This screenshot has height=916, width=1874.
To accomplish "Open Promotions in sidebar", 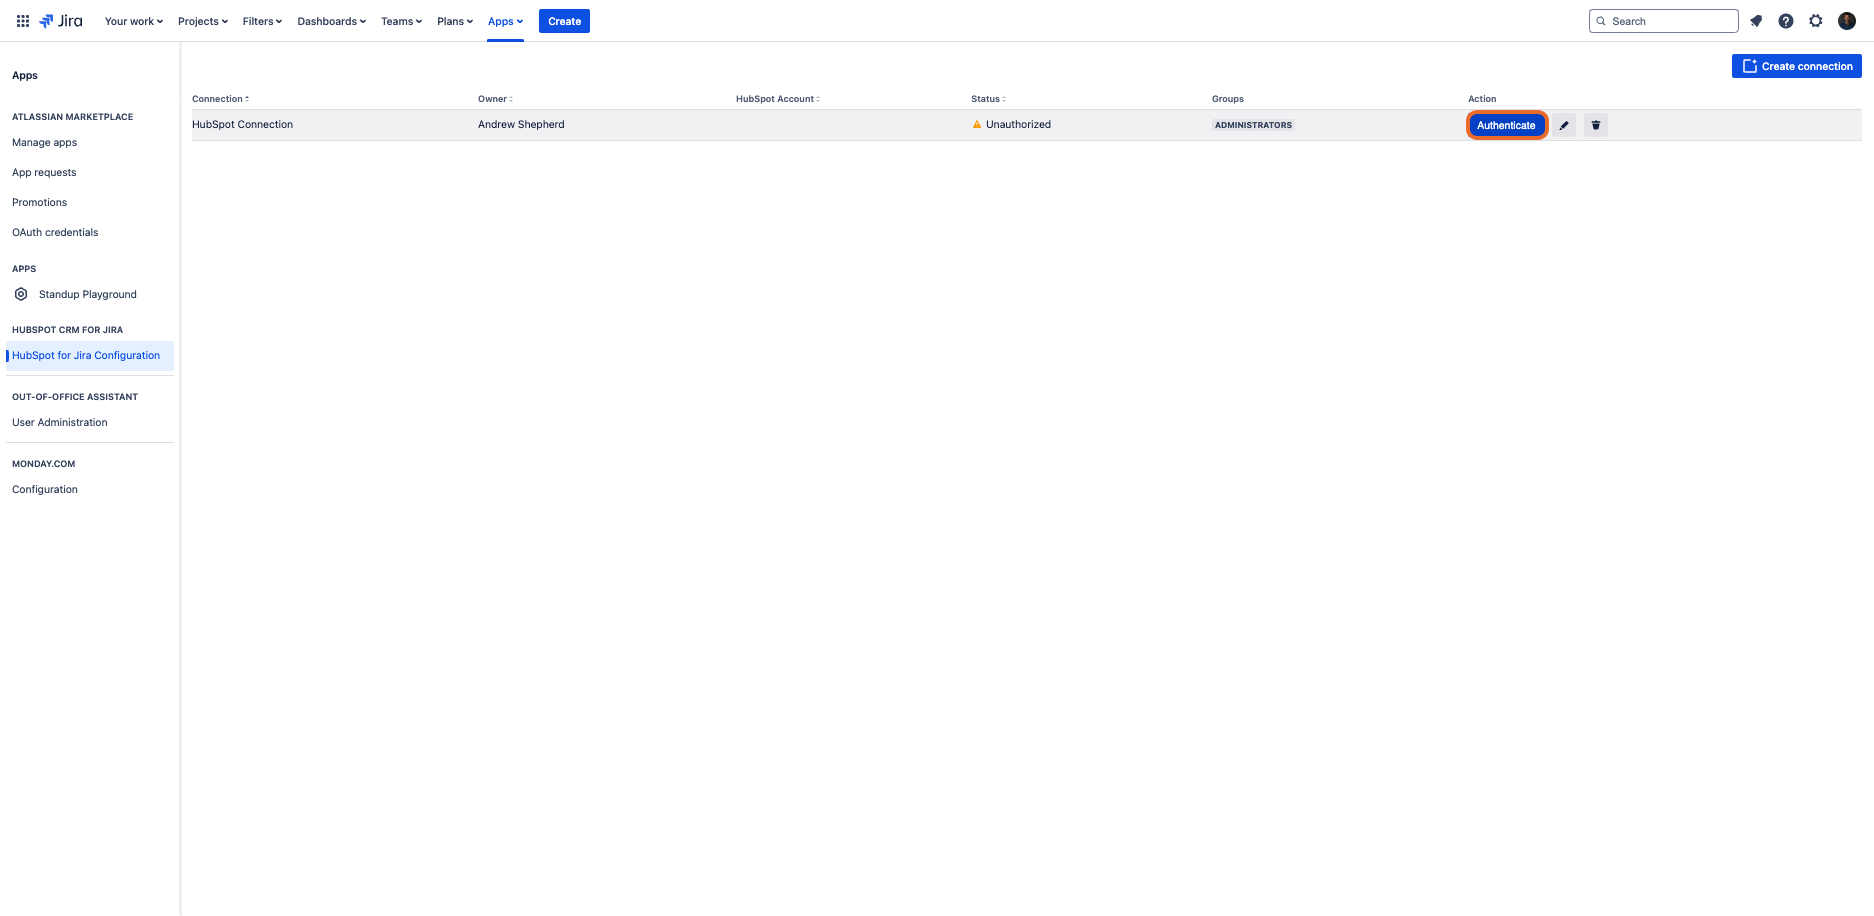I will [x=40, y=202].
